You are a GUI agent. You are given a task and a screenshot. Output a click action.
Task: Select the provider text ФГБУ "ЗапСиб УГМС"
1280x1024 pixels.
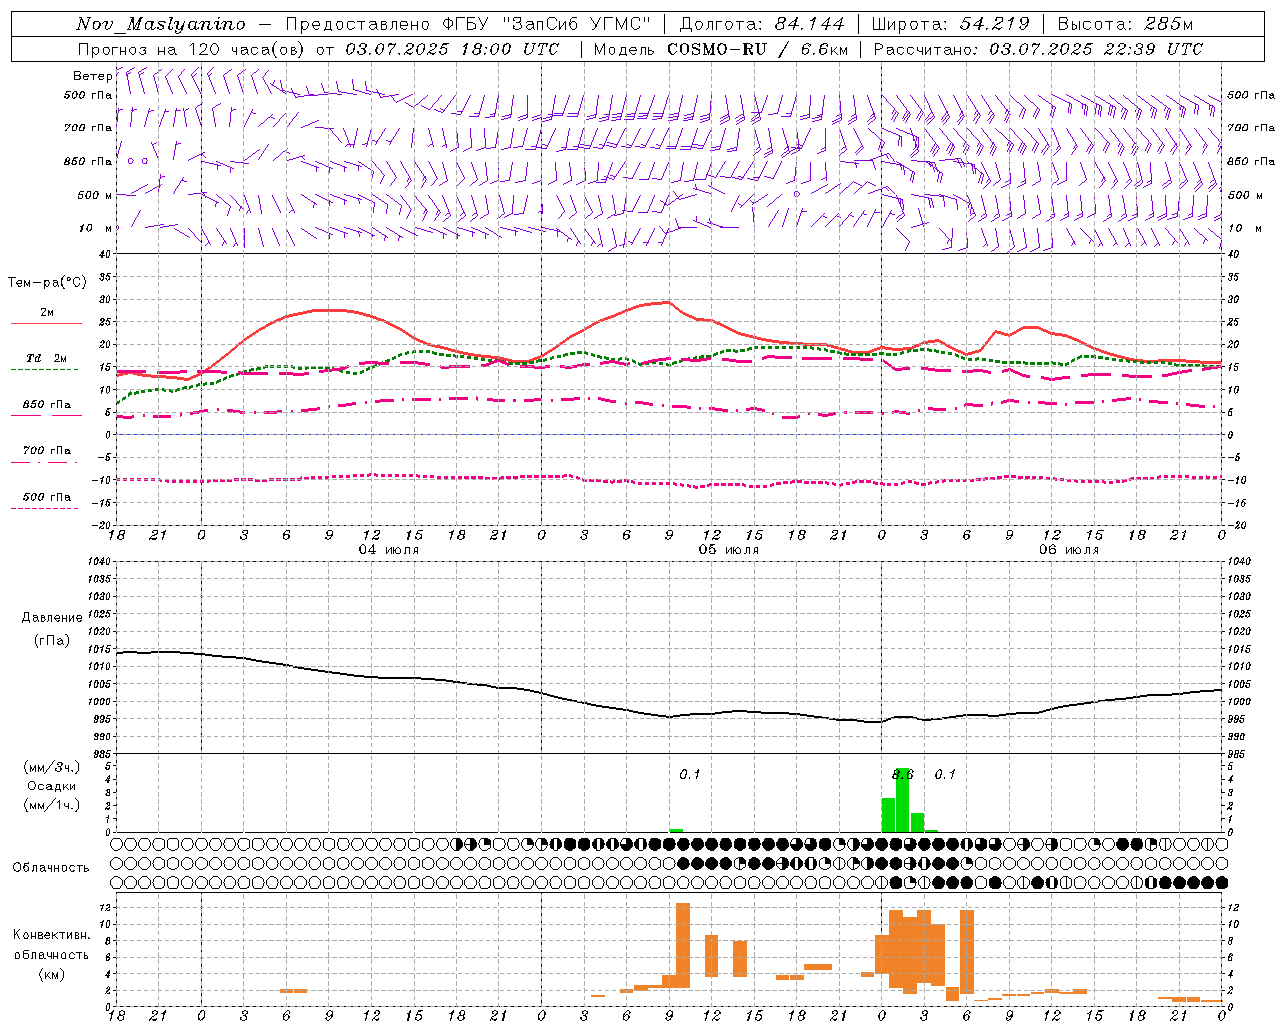tap(545, 24)
